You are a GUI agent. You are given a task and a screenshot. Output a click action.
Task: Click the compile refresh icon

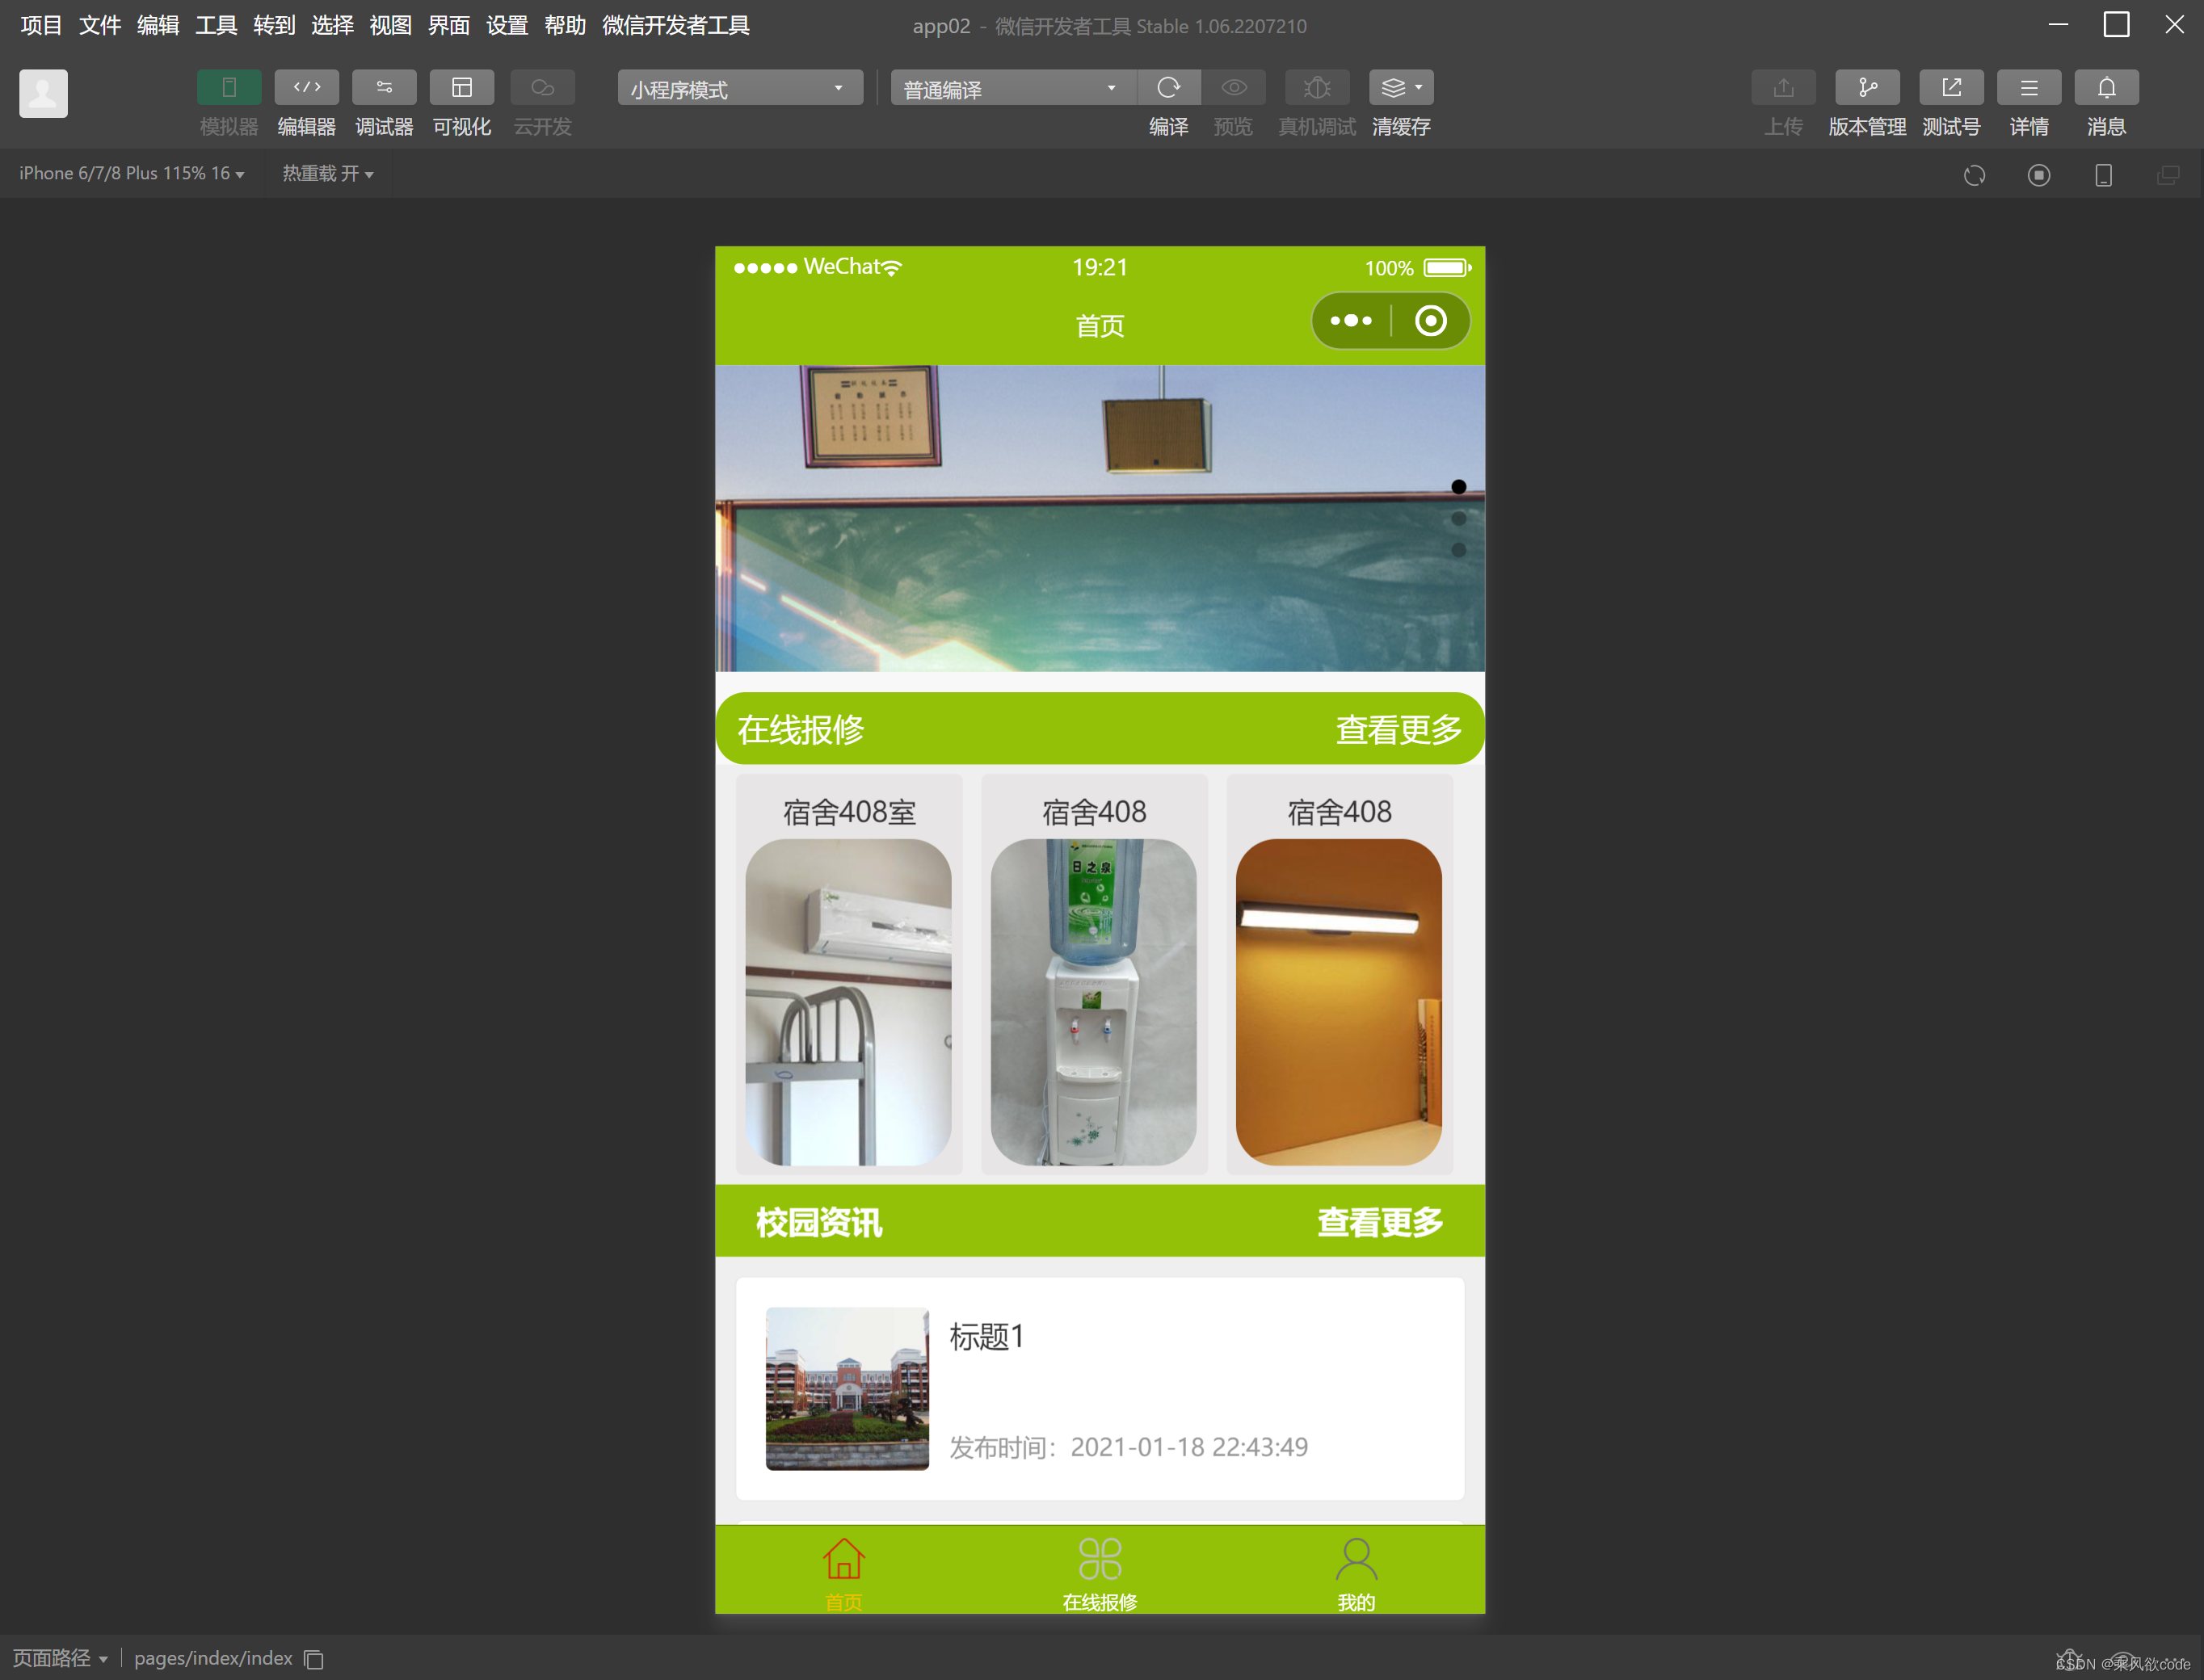1167,88
